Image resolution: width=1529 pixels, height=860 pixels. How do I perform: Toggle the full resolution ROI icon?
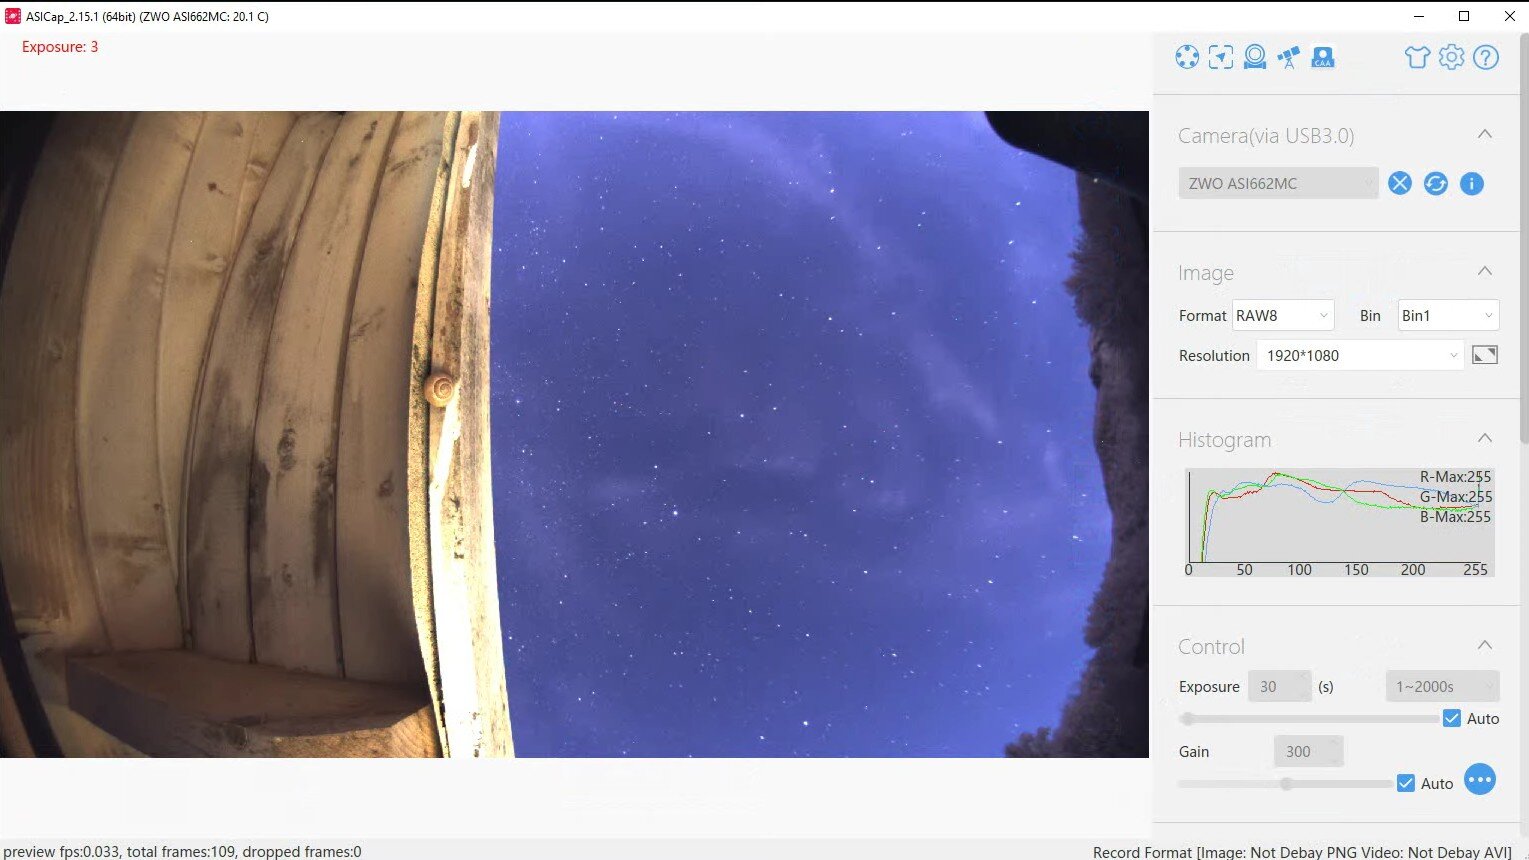(1485, 355)
